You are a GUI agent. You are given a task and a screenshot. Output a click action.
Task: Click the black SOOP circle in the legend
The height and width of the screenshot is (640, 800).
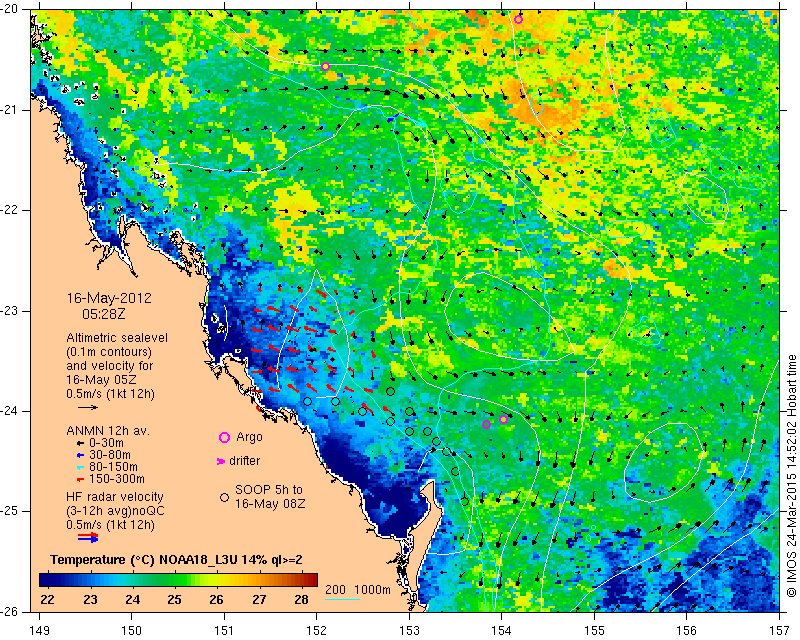(x=224, y=497)
